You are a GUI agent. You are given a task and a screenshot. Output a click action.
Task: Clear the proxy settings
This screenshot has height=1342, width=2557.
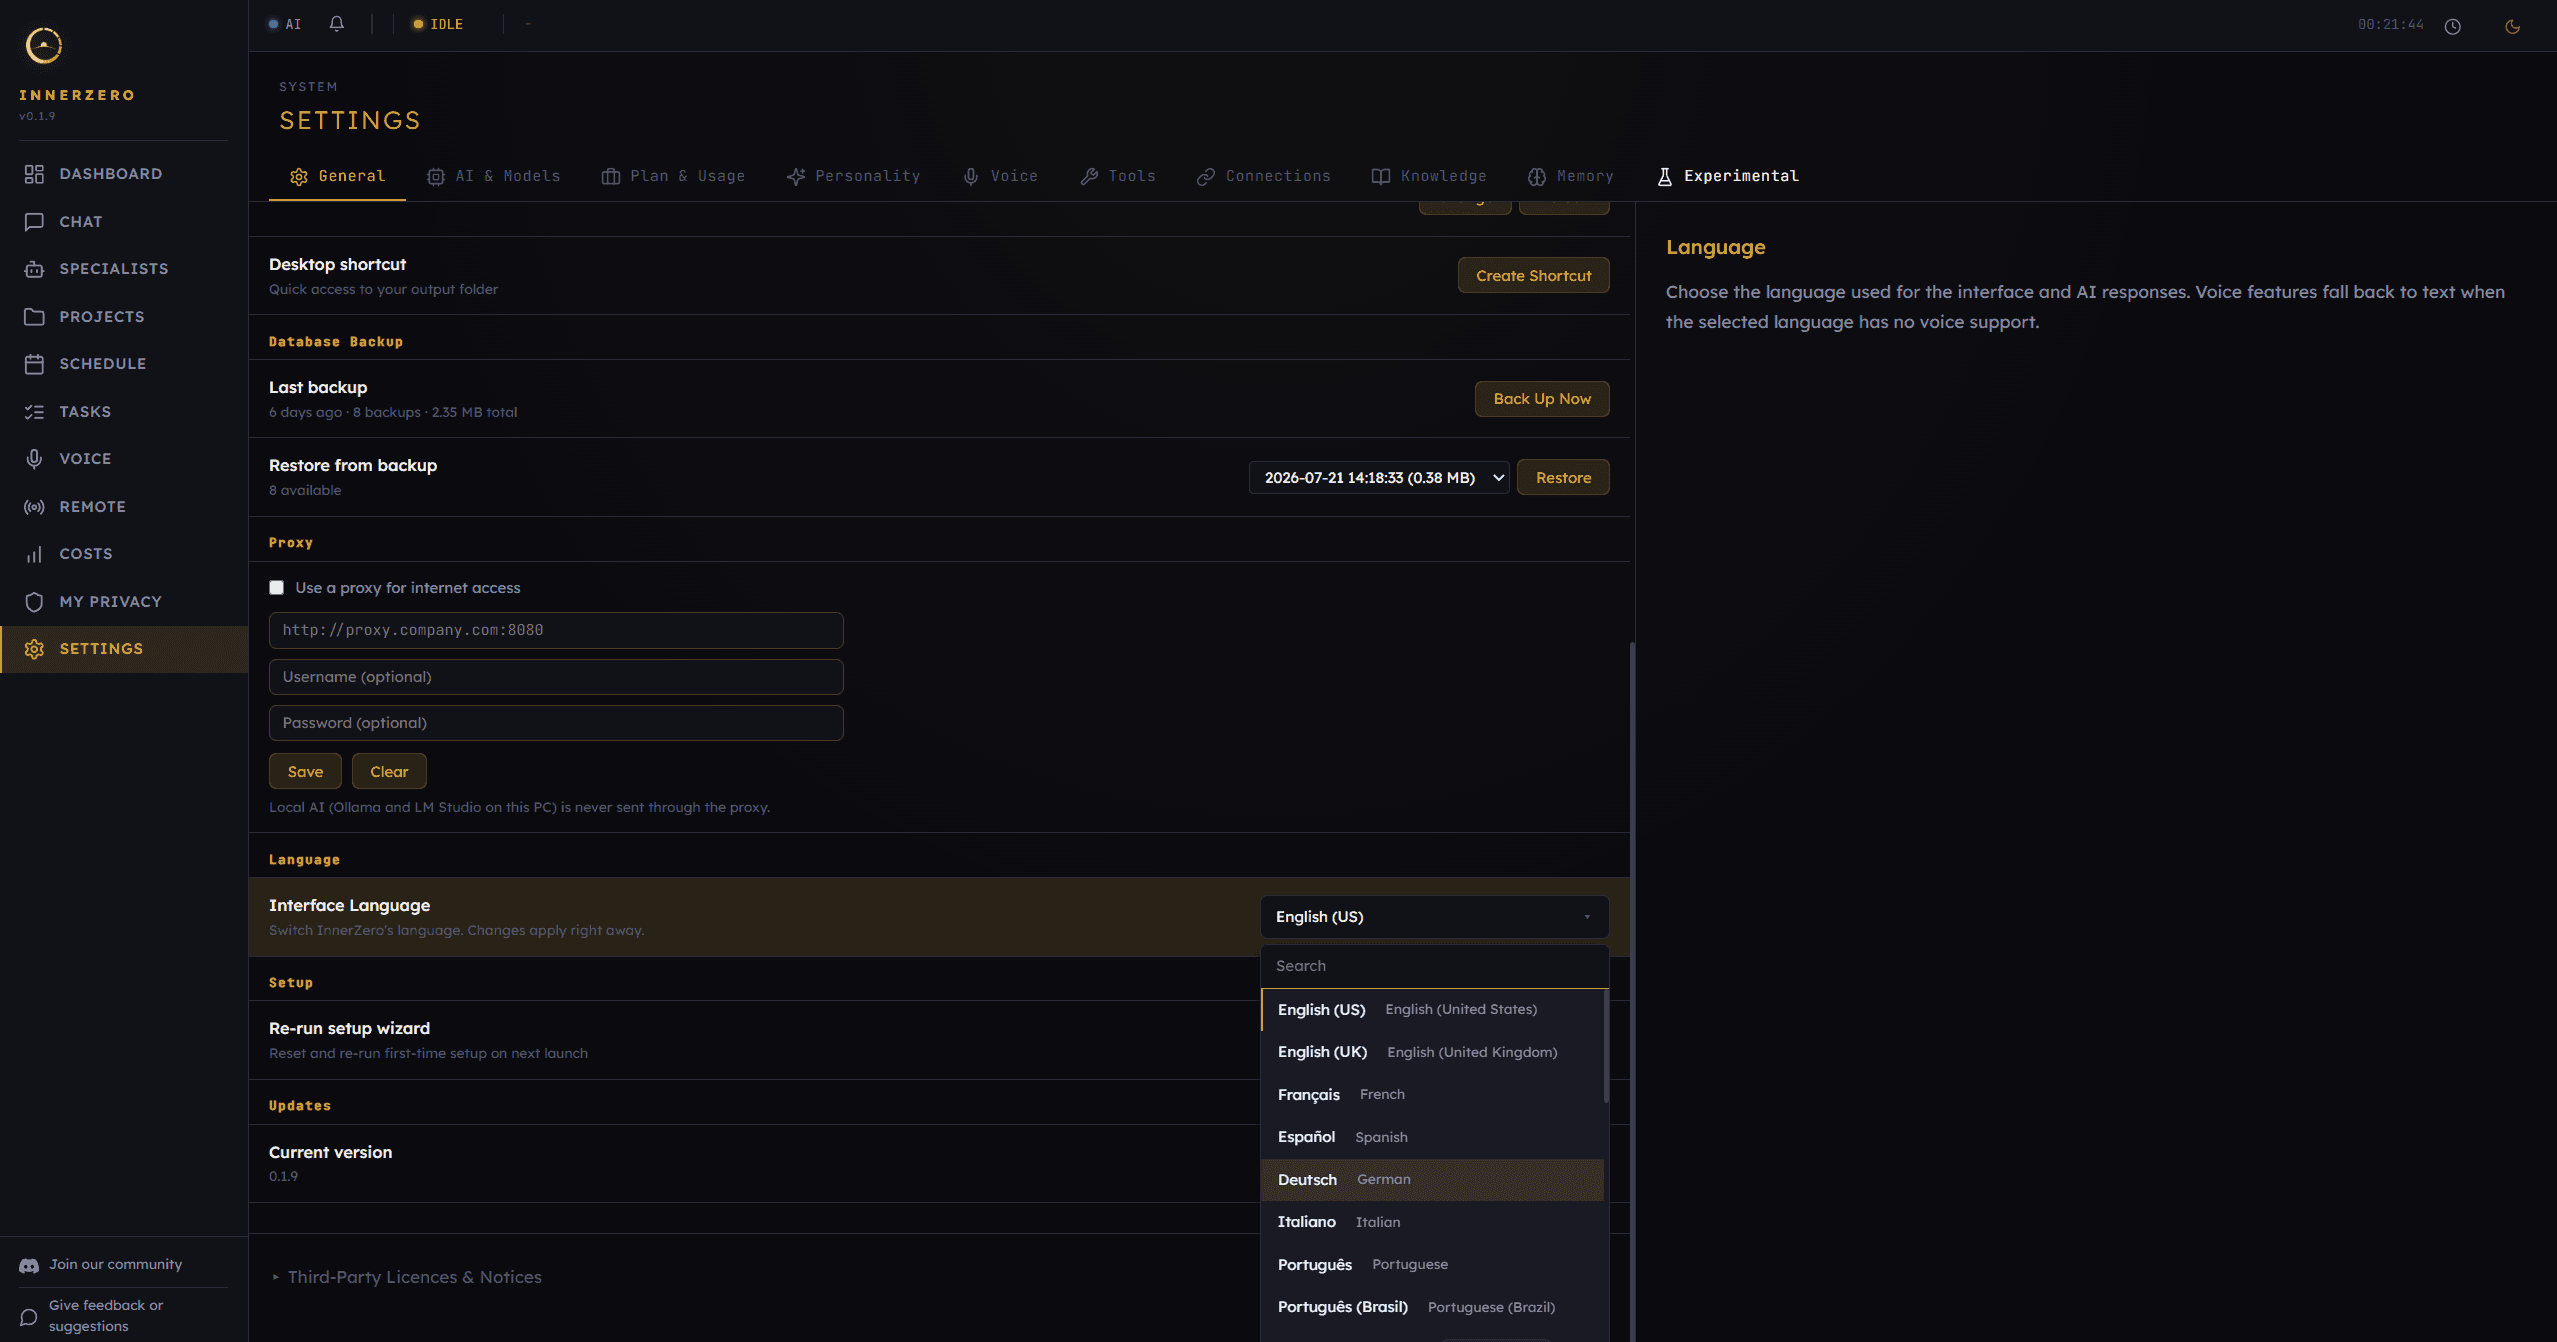pyautogui.click(x=389, y=772)
